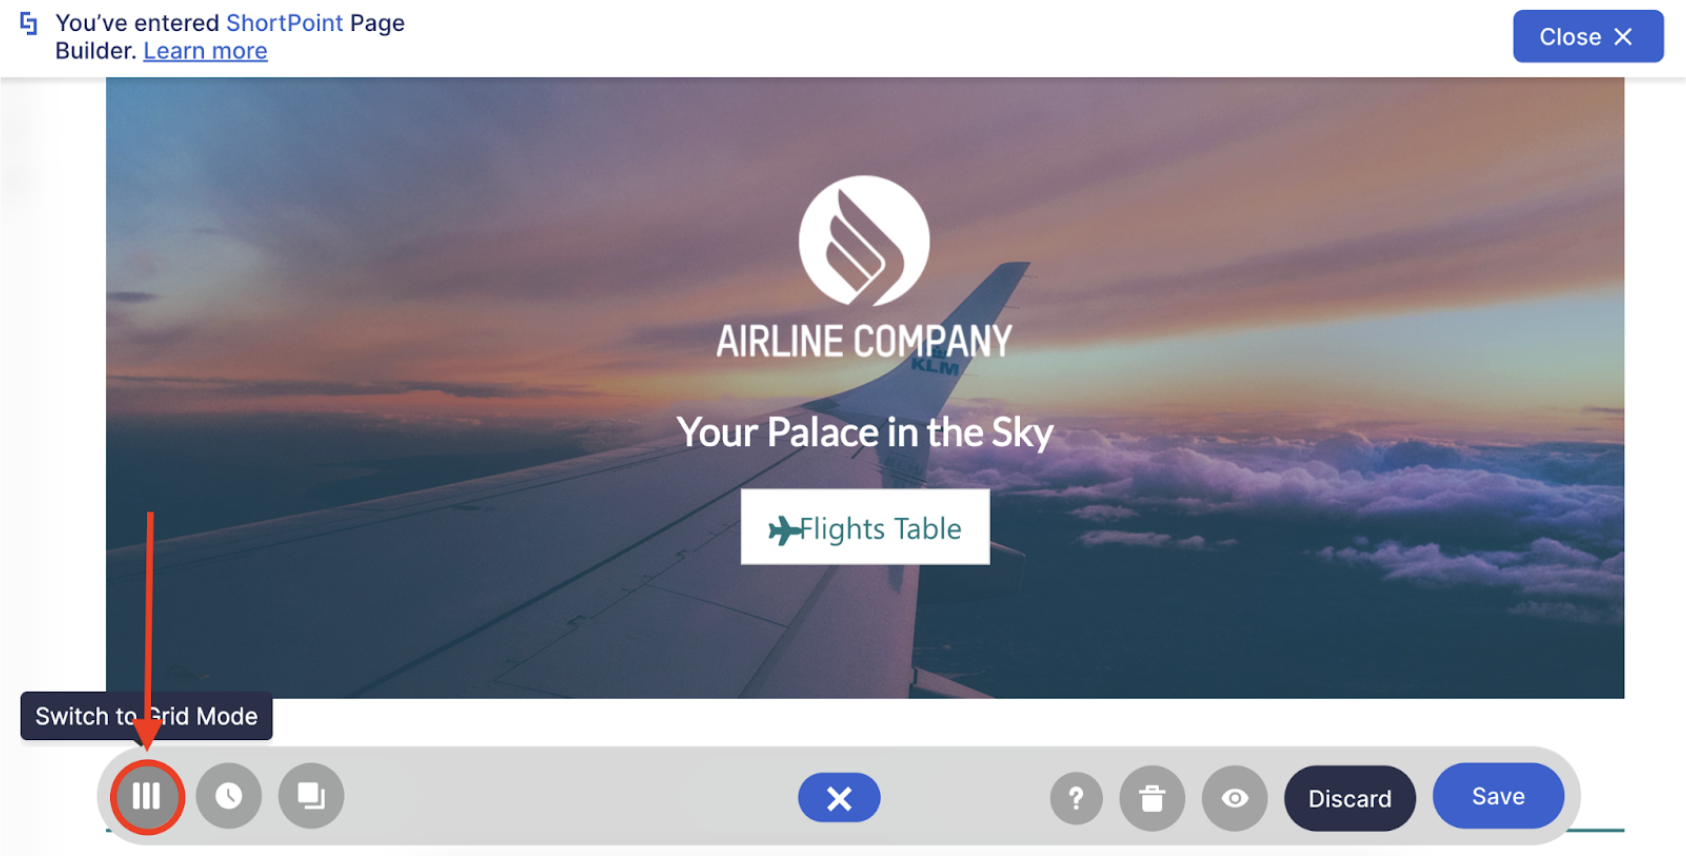Viewport: 1686px width, 856px height.
Task: Close the Page Builder banner
Action: [1588, 37]
